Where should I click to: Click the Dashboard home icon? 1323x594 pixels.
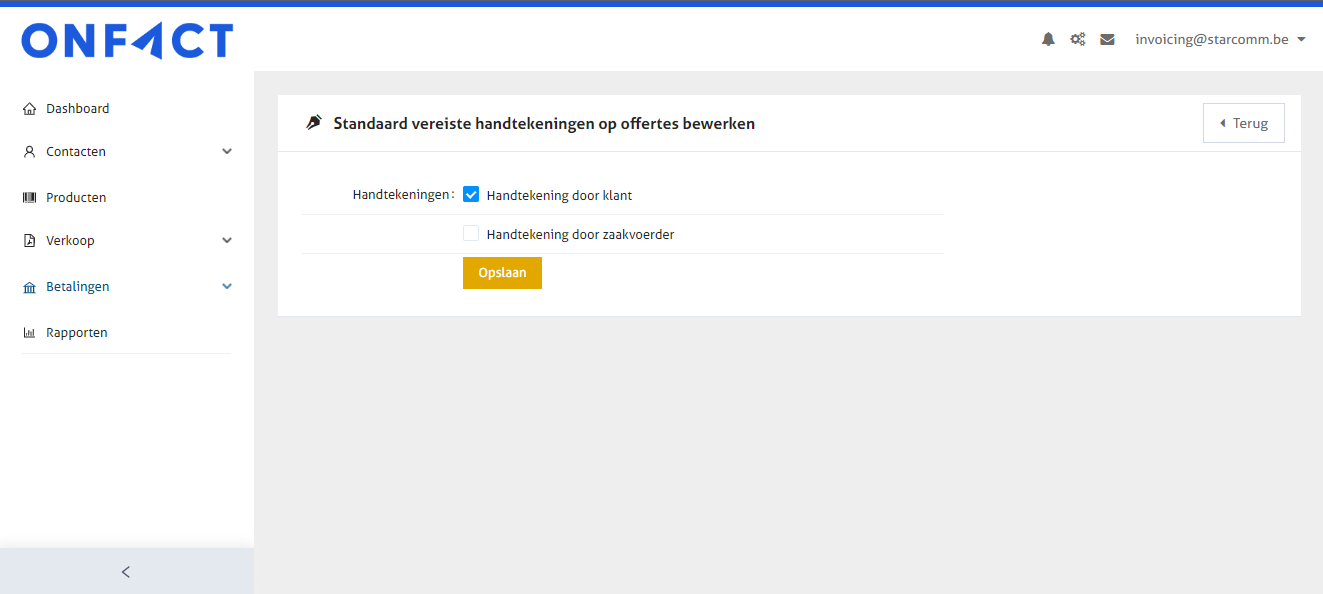[x=29, y=109]
